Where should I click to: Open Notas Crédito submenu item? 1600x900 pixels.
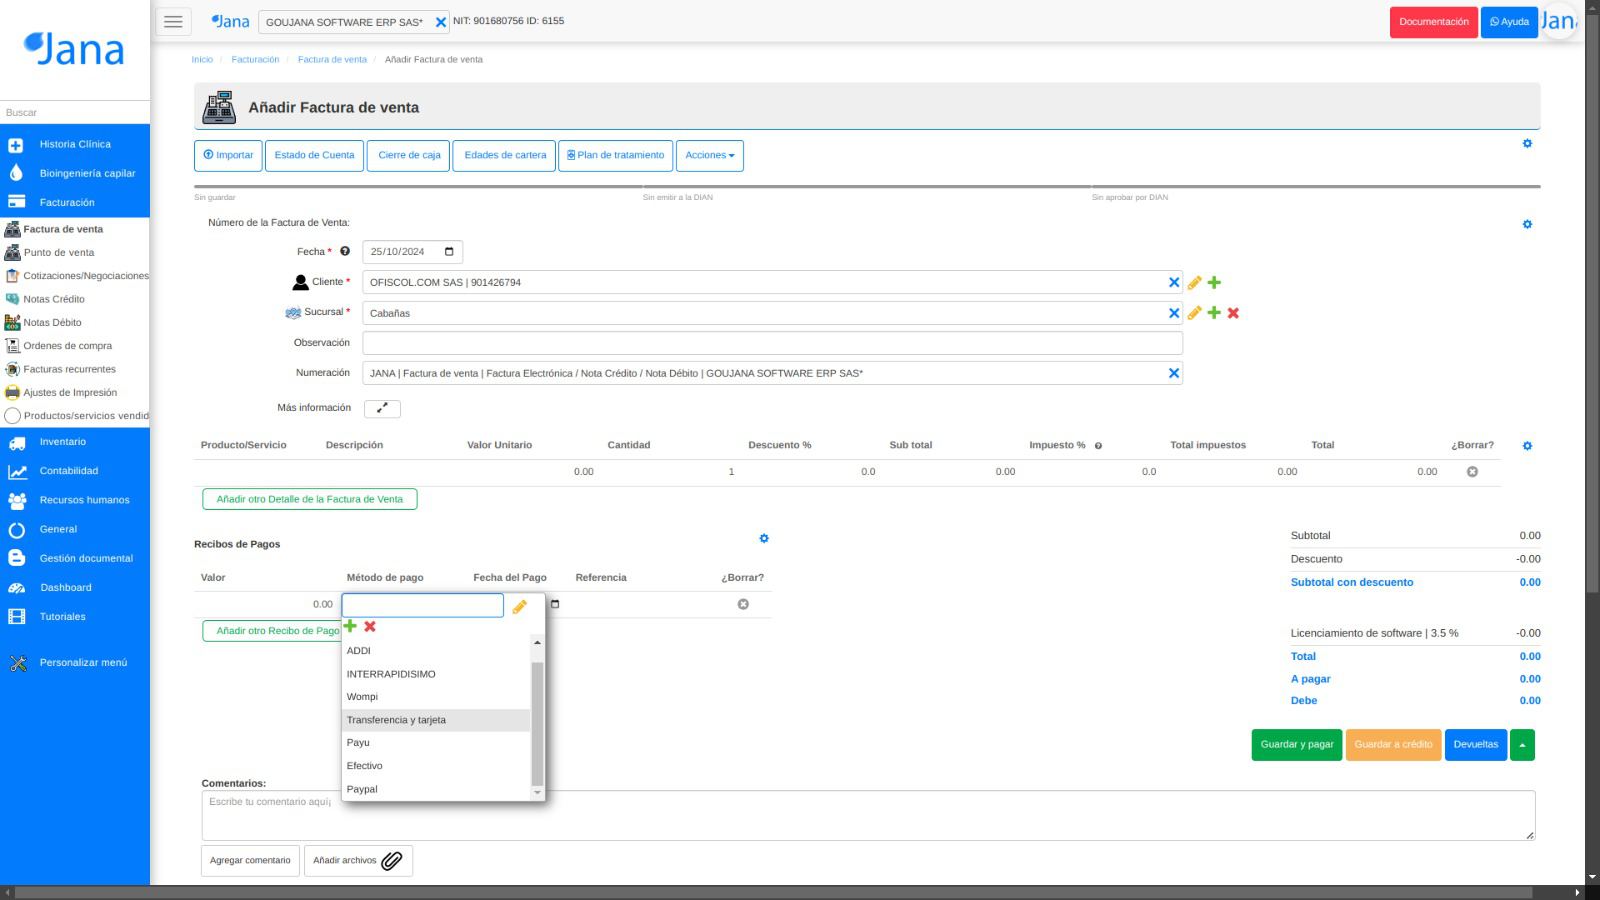54,299
